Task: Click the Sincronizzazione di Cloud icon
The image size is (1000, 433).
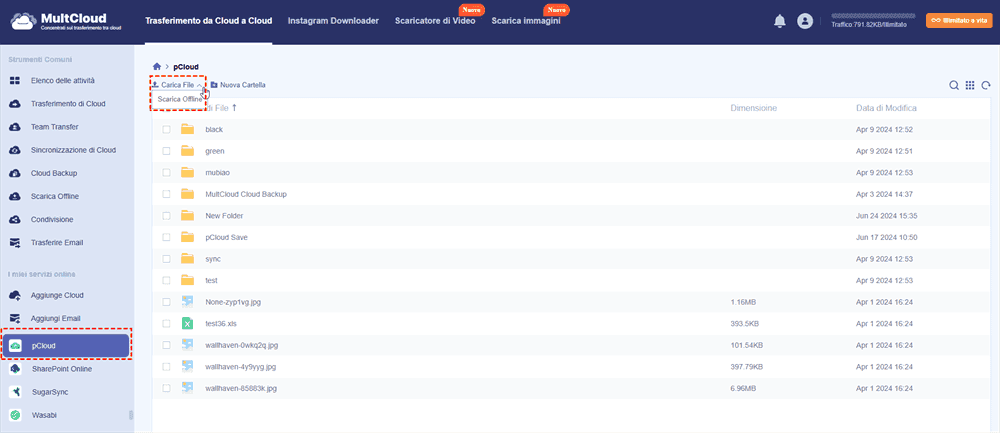Action: pos(15,150)
